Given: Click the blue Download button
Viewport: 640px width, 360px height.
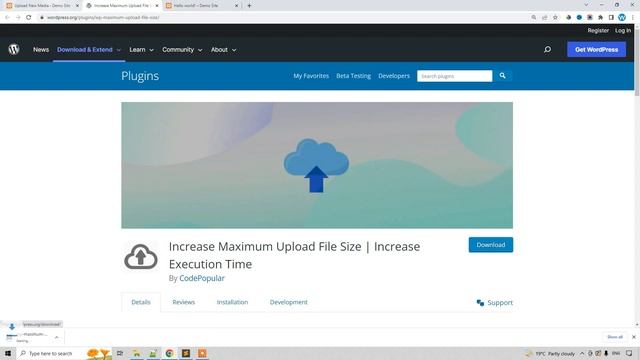Looking at the screenshot, I should [491, 245].
